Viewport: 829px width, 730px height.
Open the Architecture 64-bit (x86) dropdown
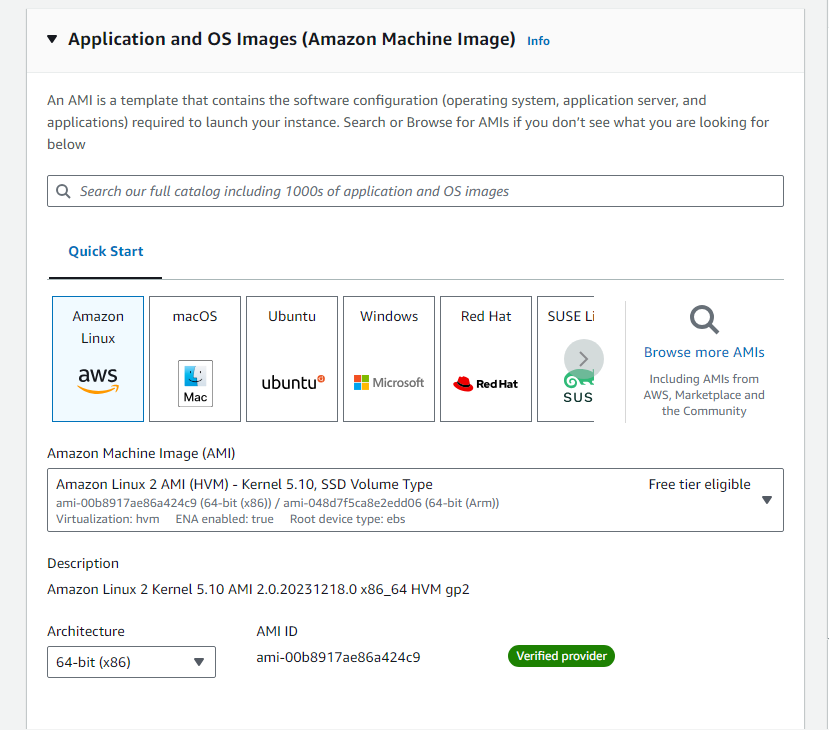[x=131, y=662]
